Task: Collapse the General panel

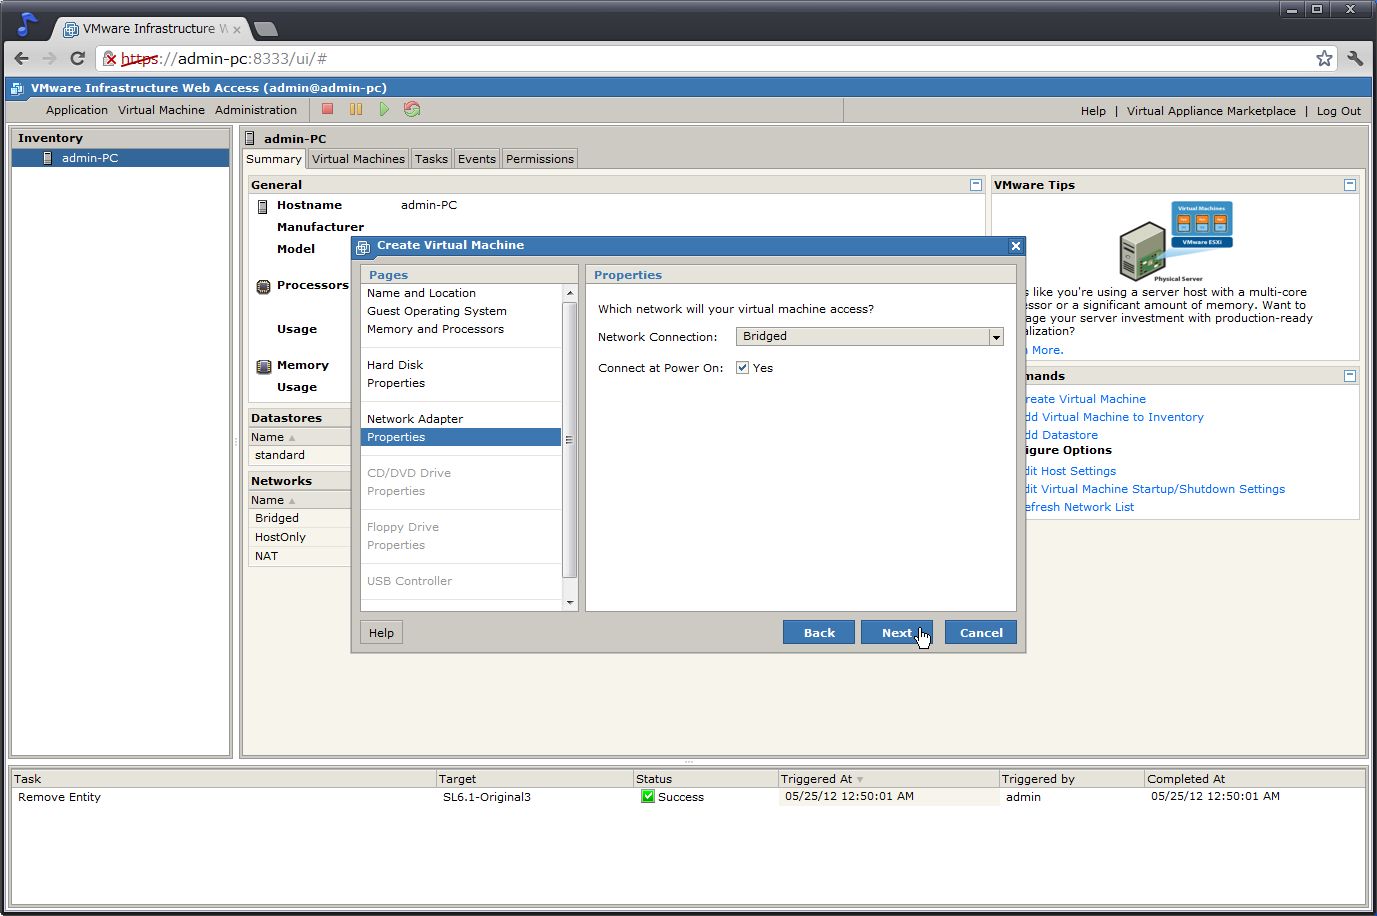Action: point(976,184)
